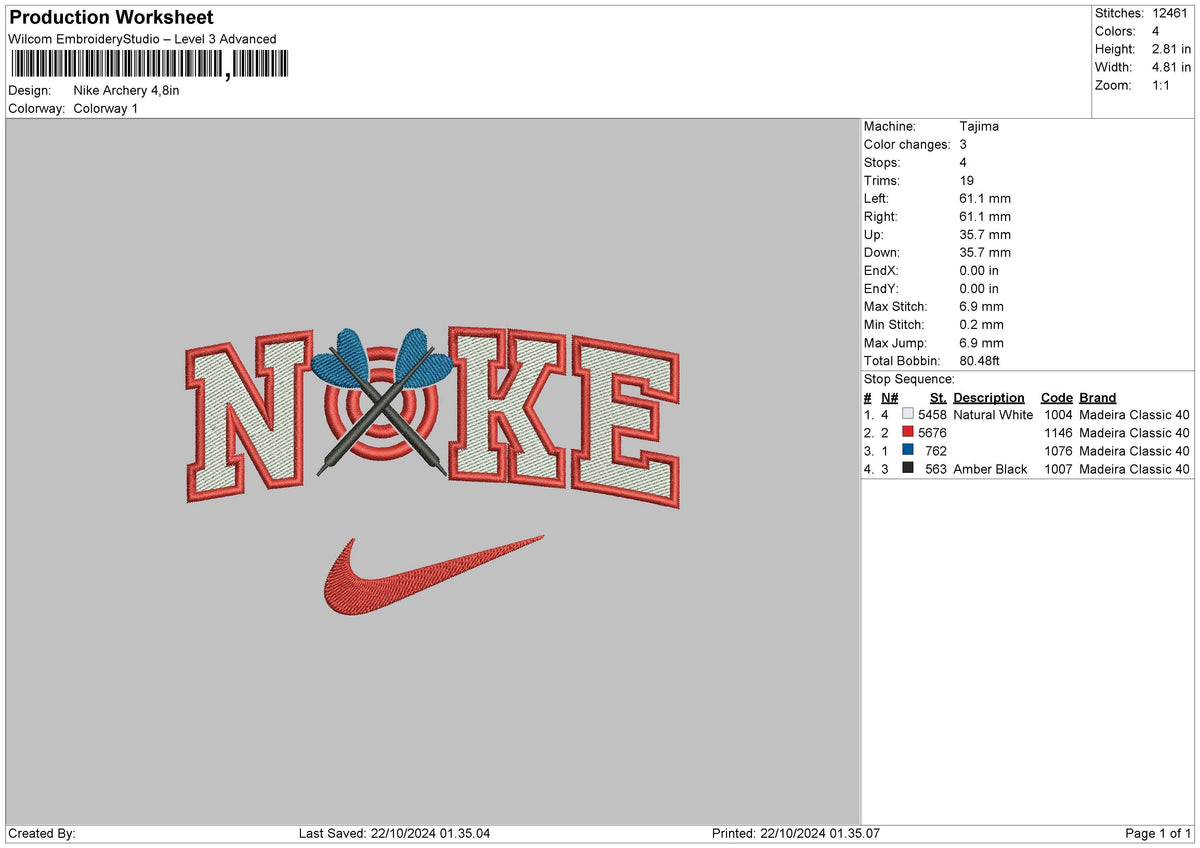Image resolution: width=1200 pixels, height=848 pixels.
Task: Open the Description column header in stop sequence
Action: [989, 397]
